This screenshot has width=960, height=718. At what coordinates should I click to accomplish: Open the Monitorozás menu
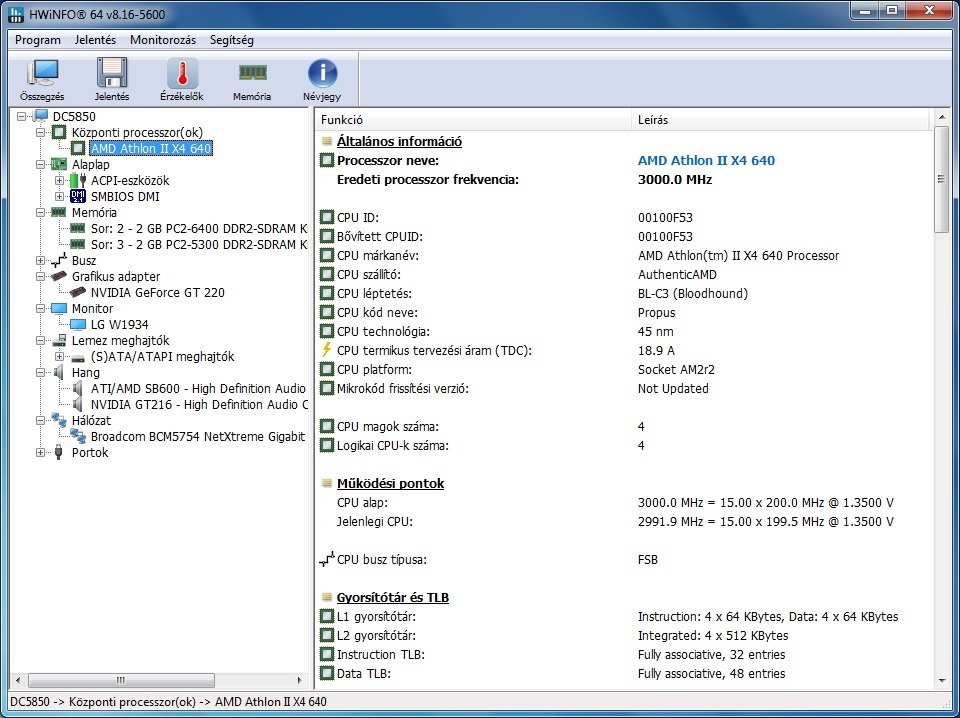tap(163, 40)
